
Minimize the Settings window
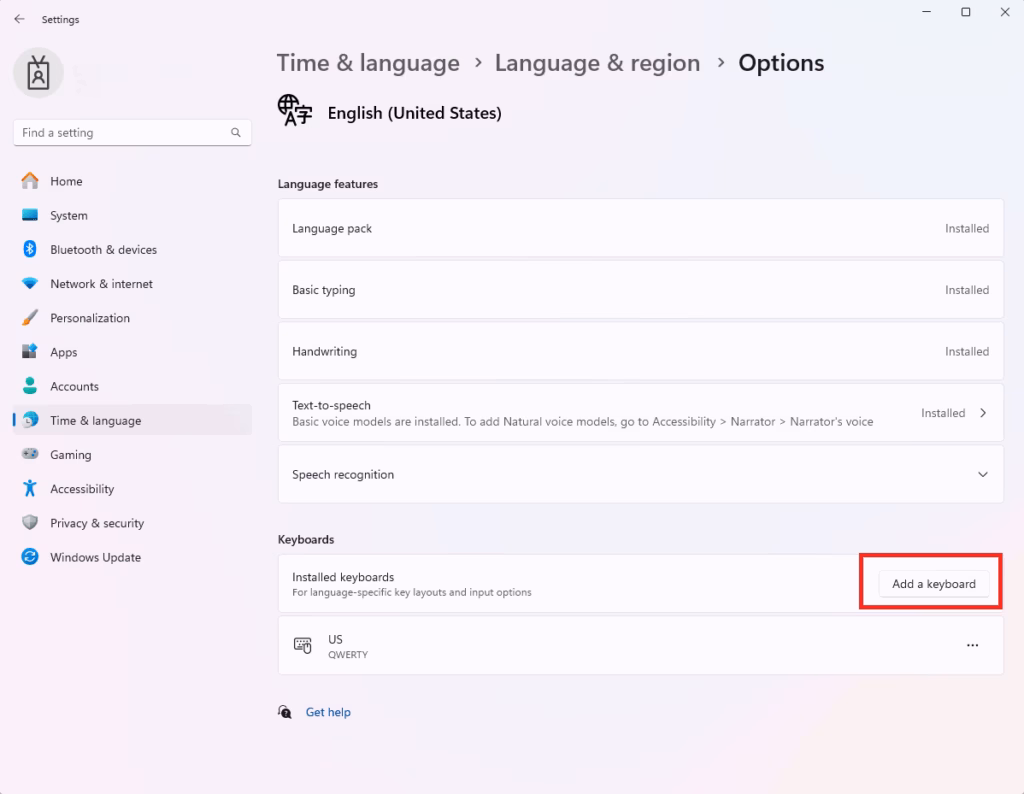pos(926,12)
